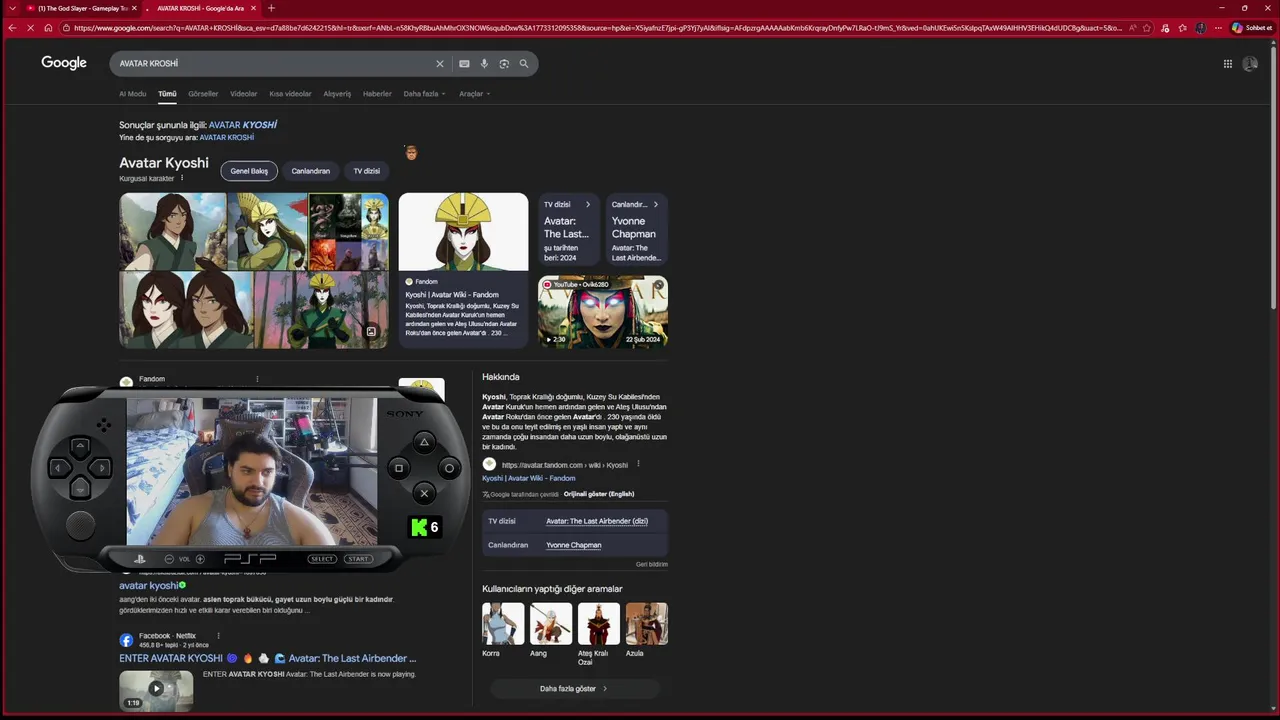Open the Sohbet et chat button
This screenshot has height=720, width=1280.
tap(1251, 28)
